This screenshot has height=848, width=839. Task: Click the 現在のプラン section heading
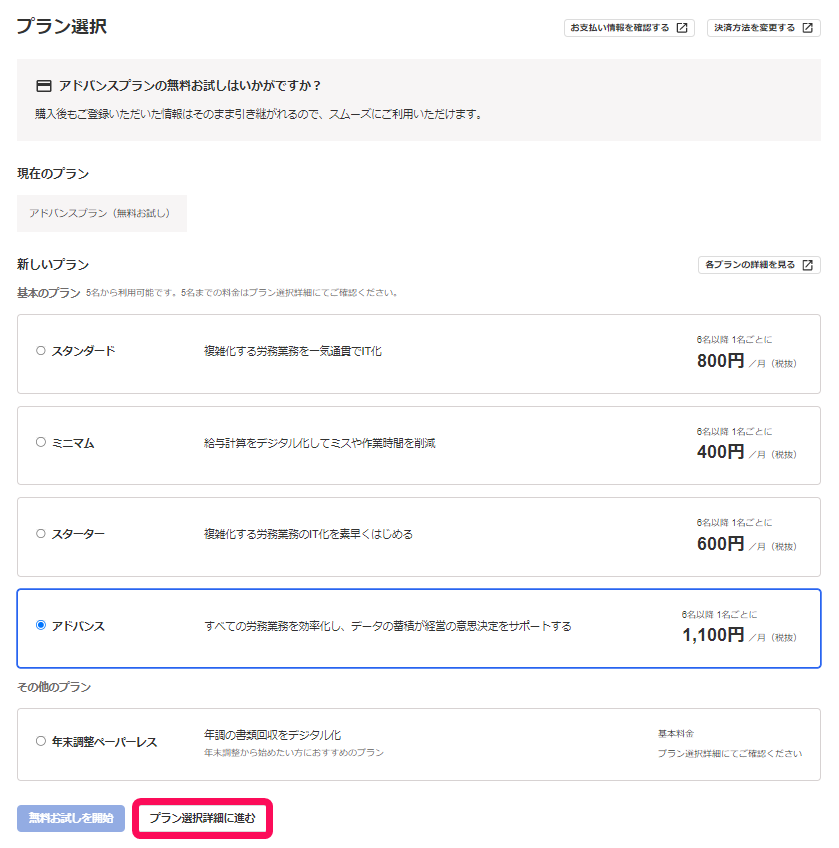click(x=53, y=174)
